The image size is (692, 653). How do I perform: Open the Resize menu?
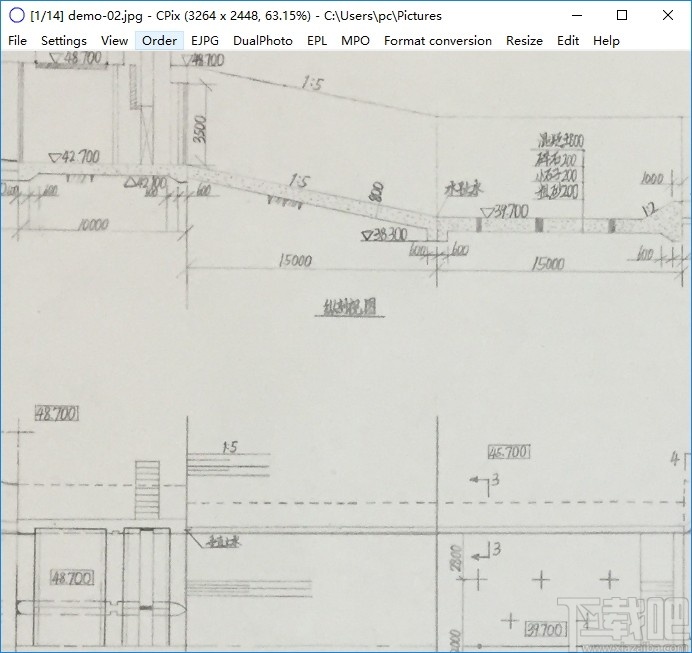point(524,41)
